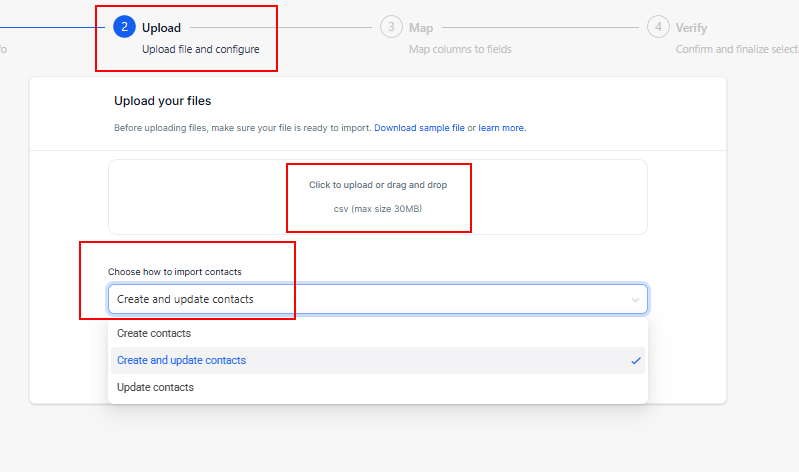The height and width of the screenshot is (472, 799).
Task: Click the Map columns to fields subtitle
Action: [460, 49]
